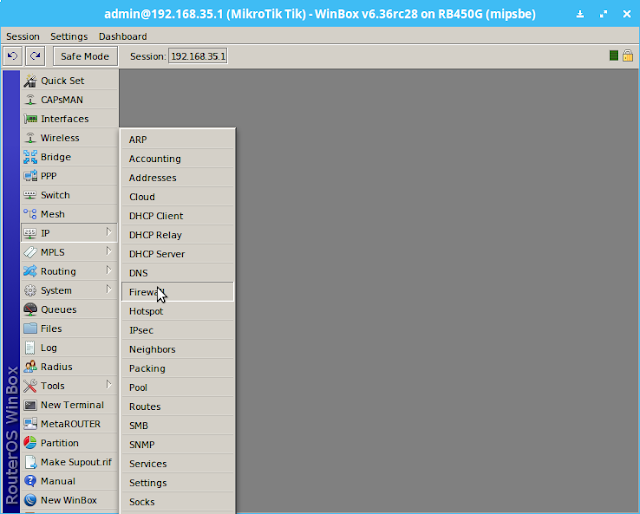The width and height of the screenshot is (640, 514).
Task: Select DNS from the IP submenu
Action: point(178,273)
